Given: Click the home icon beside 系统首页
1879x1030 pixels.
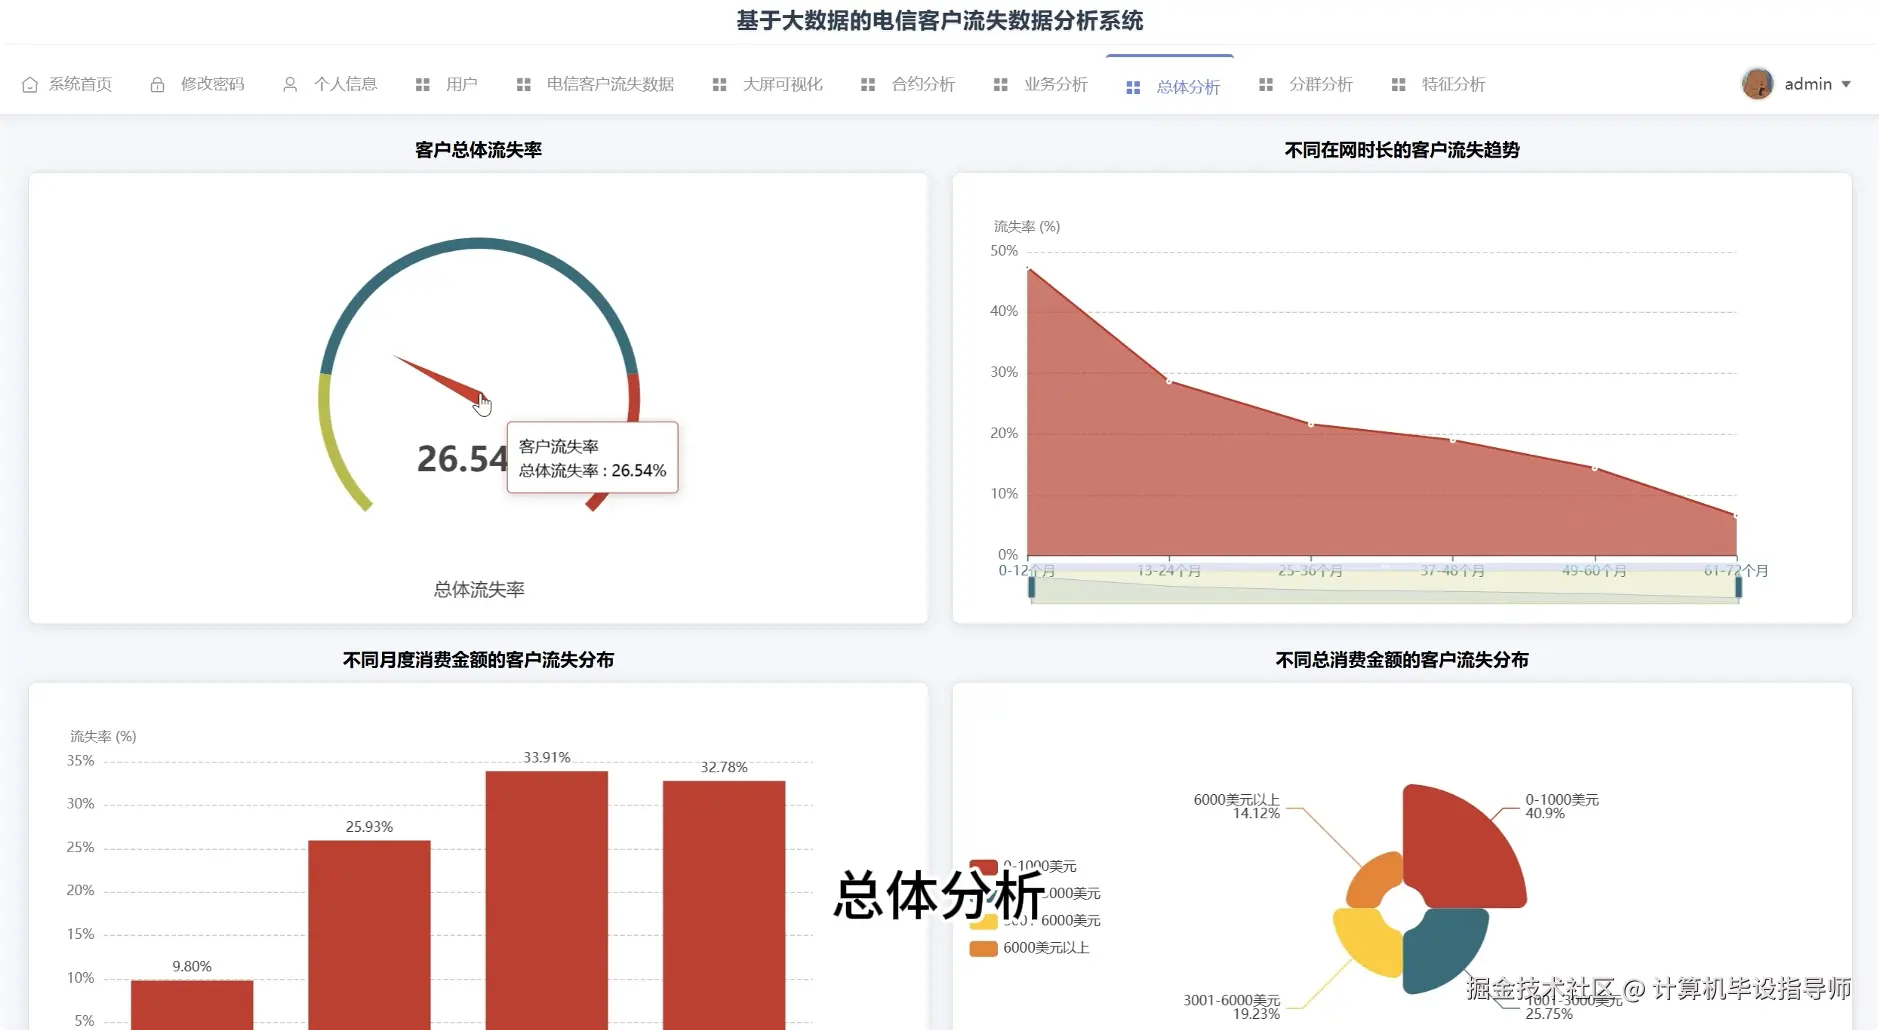Looking at the screenshot, I should coord(30,85).
